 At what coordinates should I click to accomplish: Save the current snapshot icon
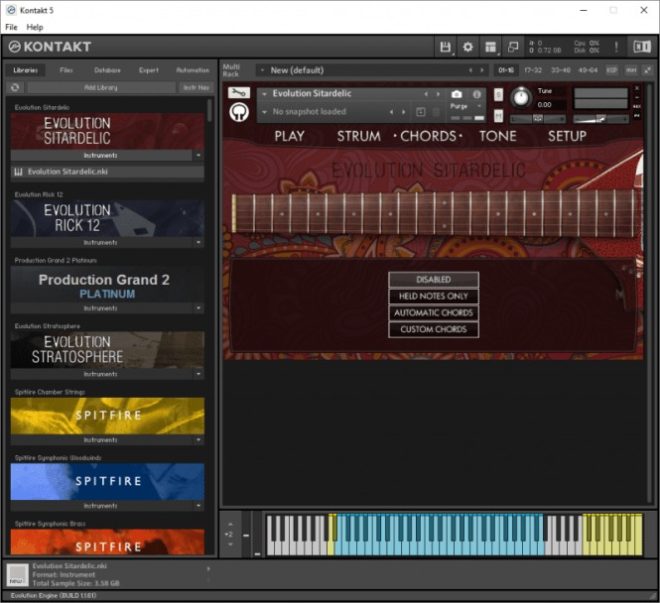tap(421, 112)
